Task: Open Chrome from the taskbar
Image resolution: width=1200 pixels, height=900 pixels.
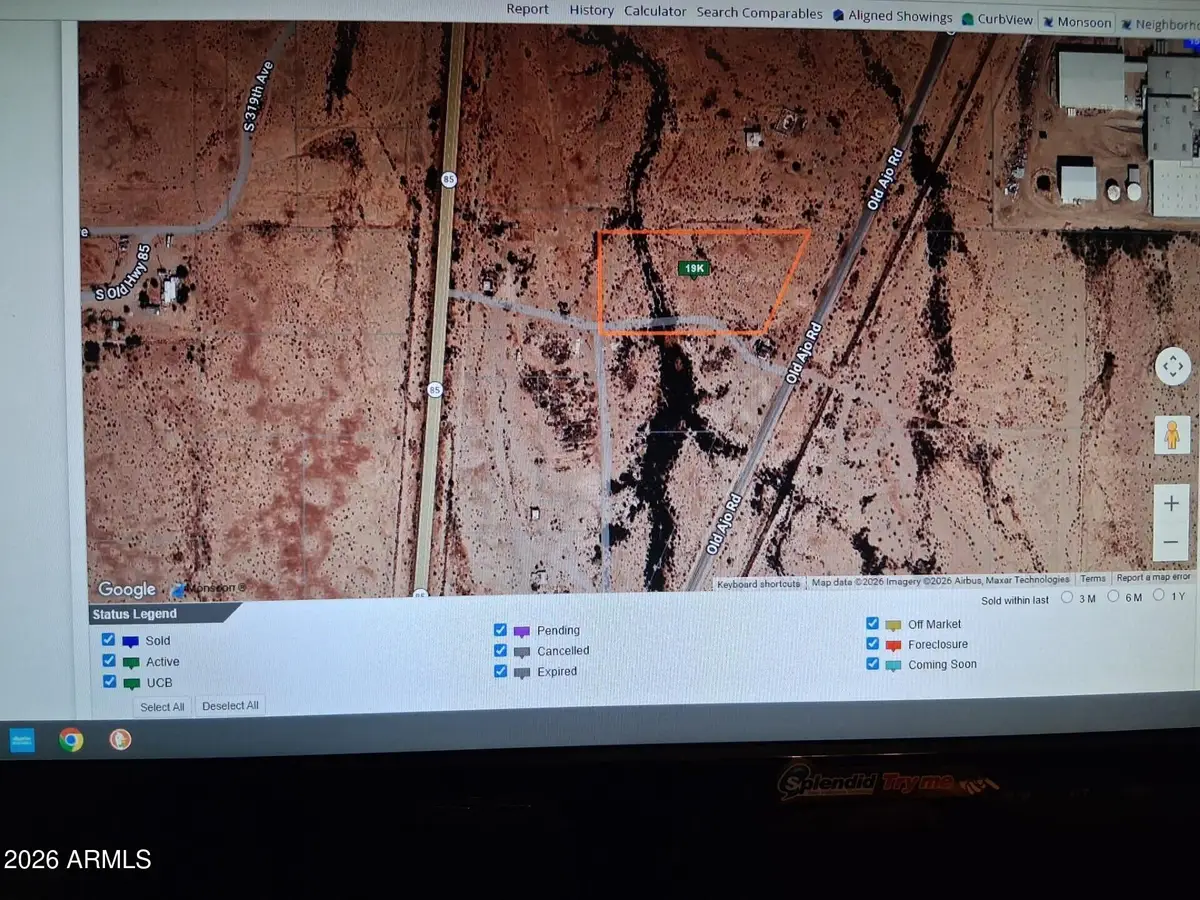Action: click(70, 740)
